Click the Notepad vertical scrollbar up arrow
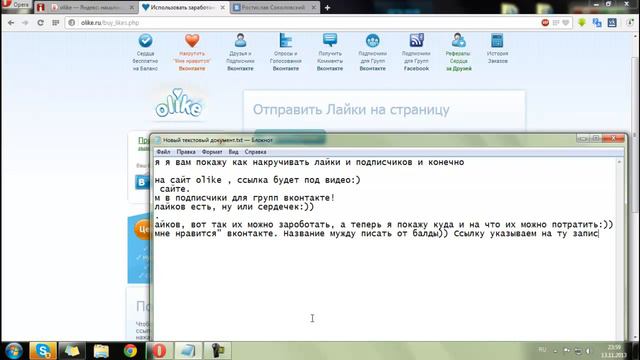The width and height of the screenshot is (640, 360). click(x=619, y=162)
